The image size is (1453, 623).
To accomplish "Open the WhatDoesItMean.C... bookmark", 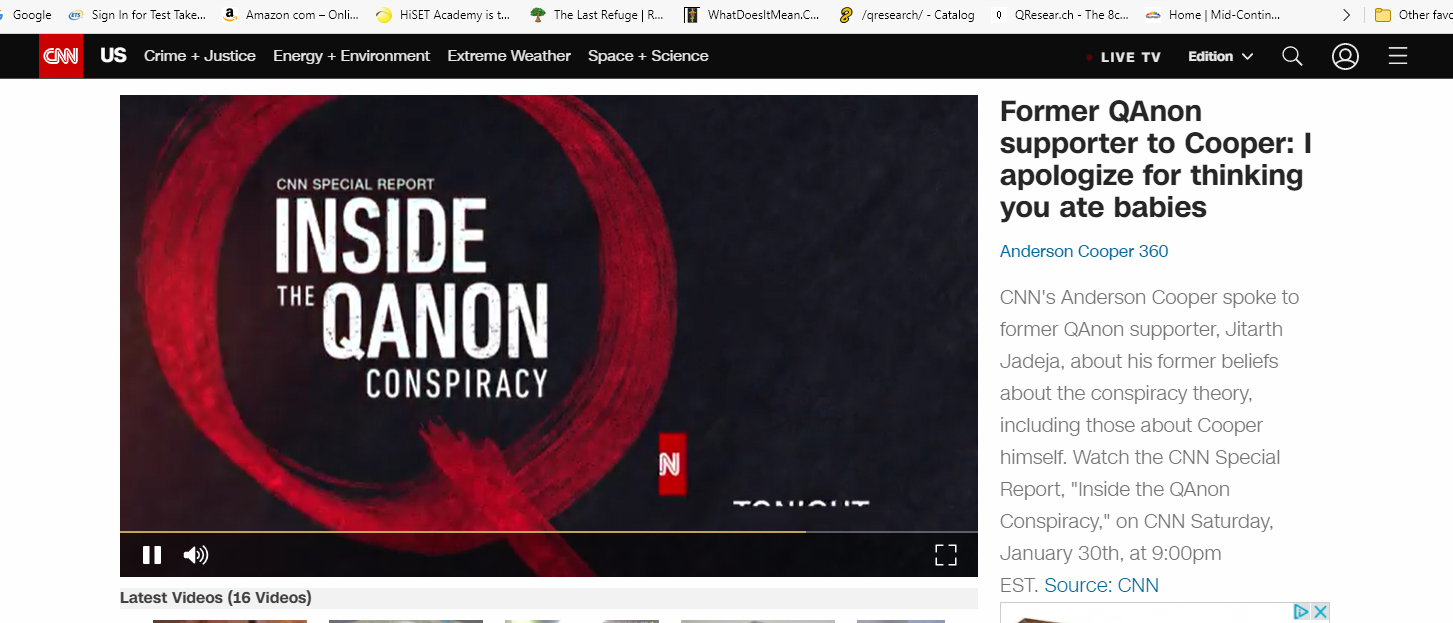I will click(x=752, y=15).
